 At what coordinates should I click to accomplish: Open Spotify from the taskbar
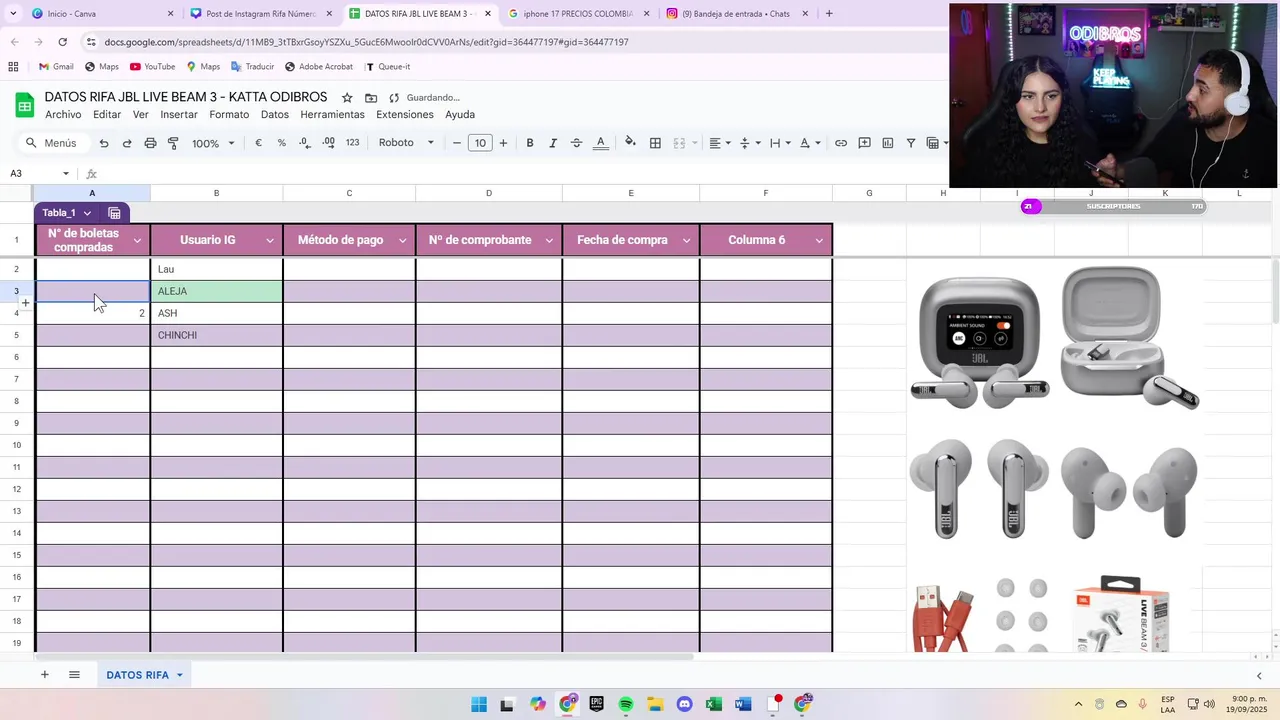tap(626, 704)
